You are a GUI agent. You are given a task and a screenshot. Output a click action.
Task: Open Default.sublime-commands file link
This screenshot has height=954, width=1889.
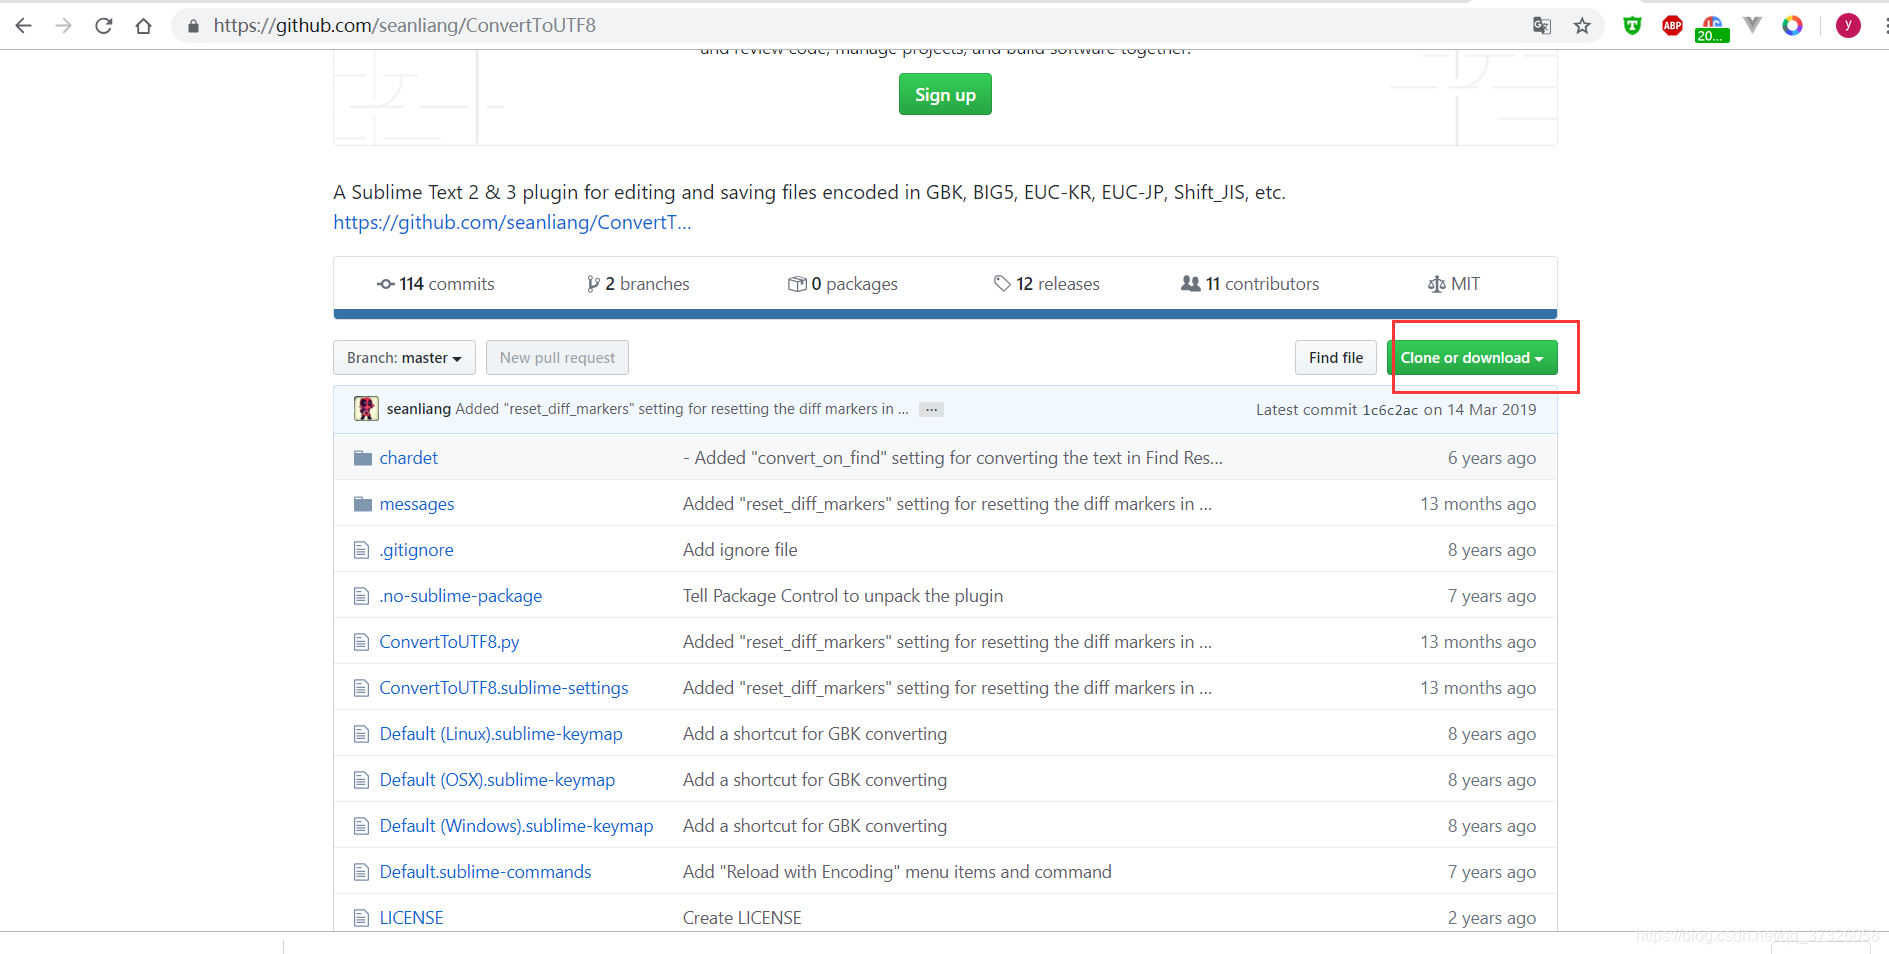[485, 872]
